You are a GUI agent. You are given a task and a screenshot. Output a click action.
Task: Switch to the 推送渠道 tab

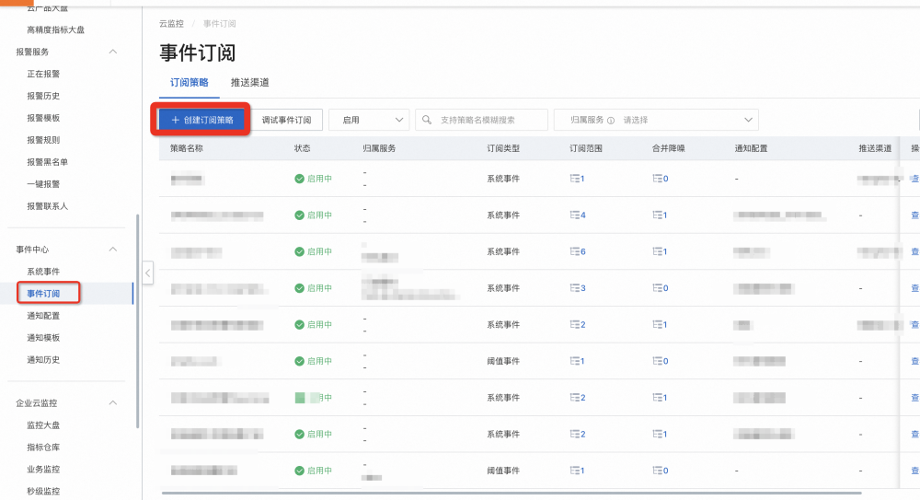(249, 83)
